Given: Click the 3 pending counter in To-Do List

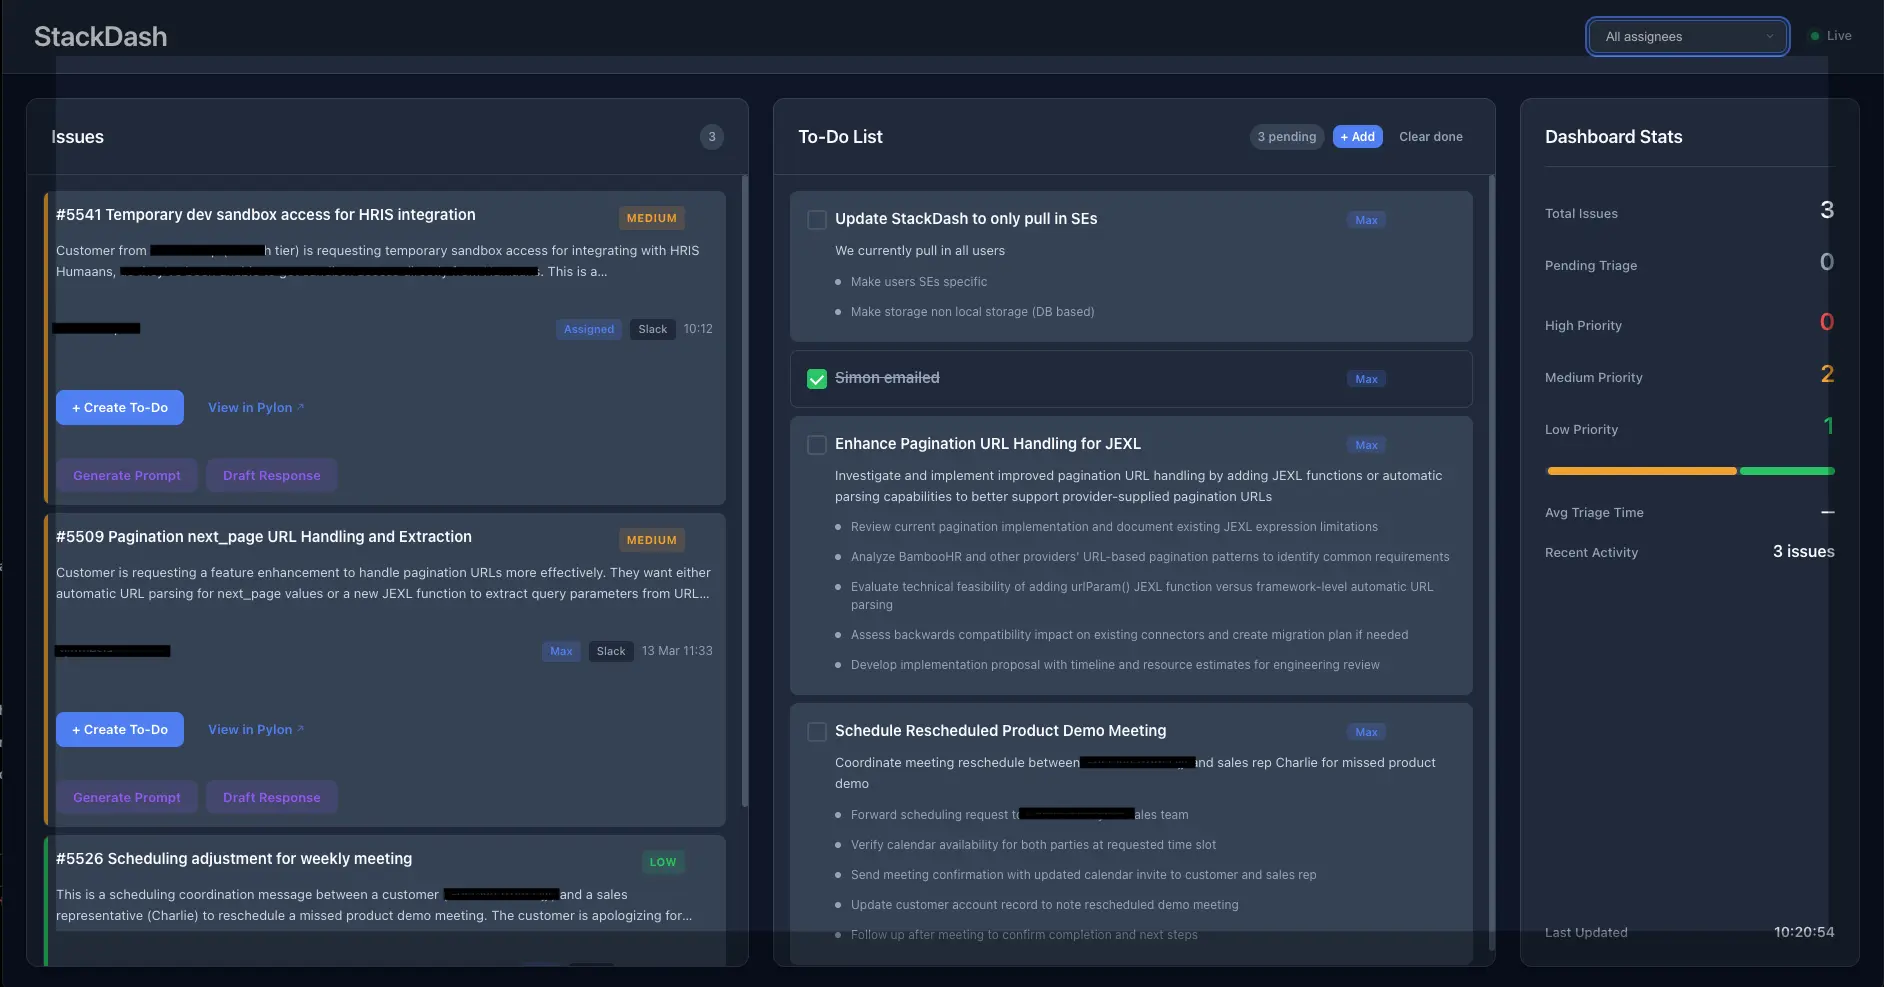Looking at the screenshot, I should pyautogui.click(x=1286, y=137).
